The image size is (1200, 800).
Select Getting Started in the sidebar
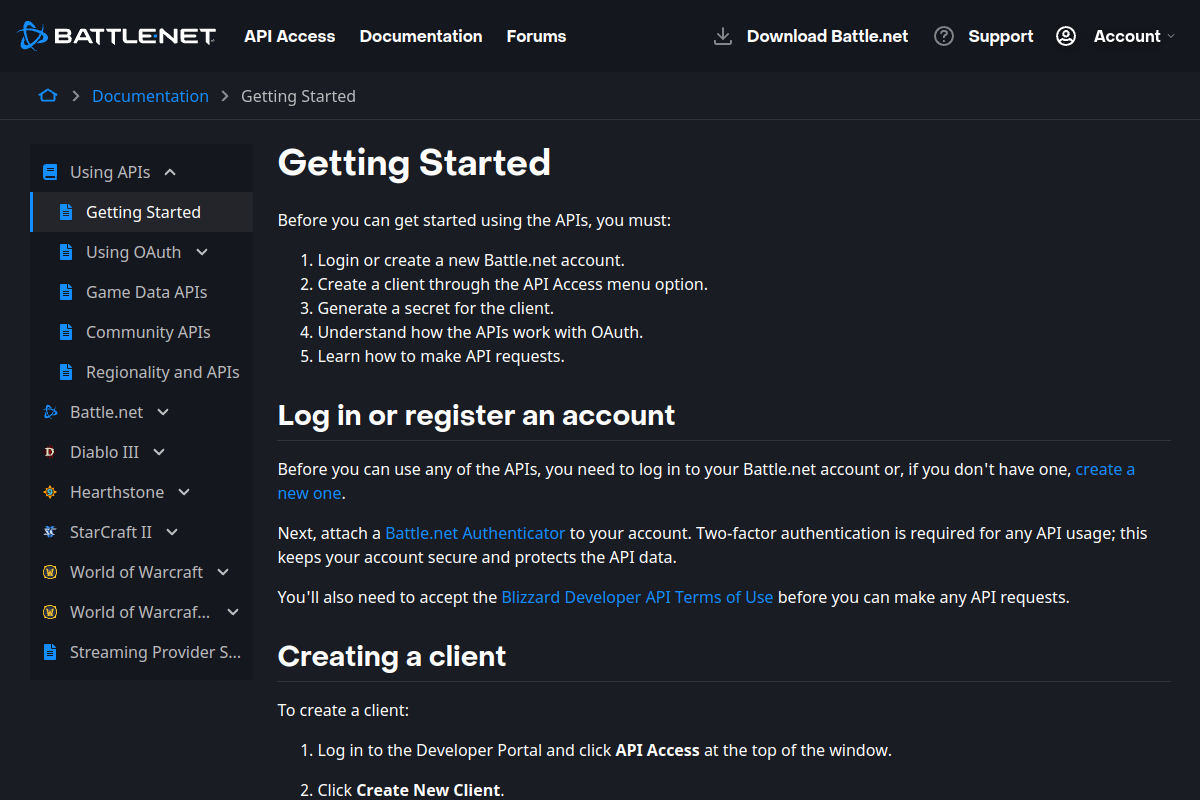[142, 212]
